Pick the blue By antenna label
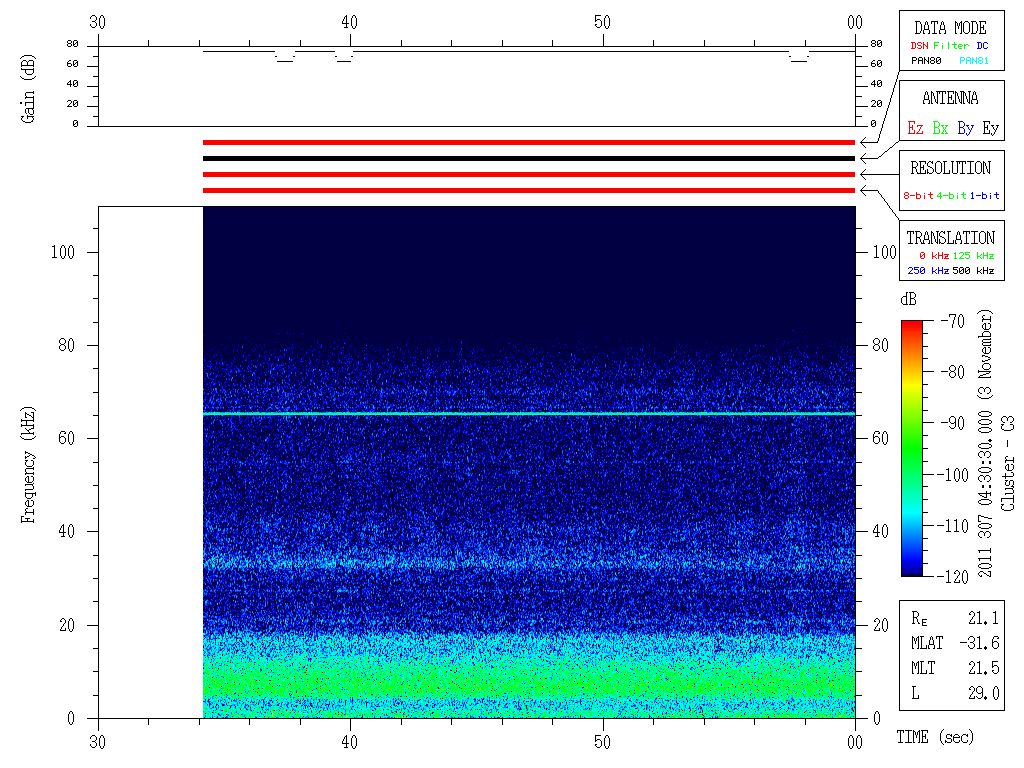 coord(965,128)
